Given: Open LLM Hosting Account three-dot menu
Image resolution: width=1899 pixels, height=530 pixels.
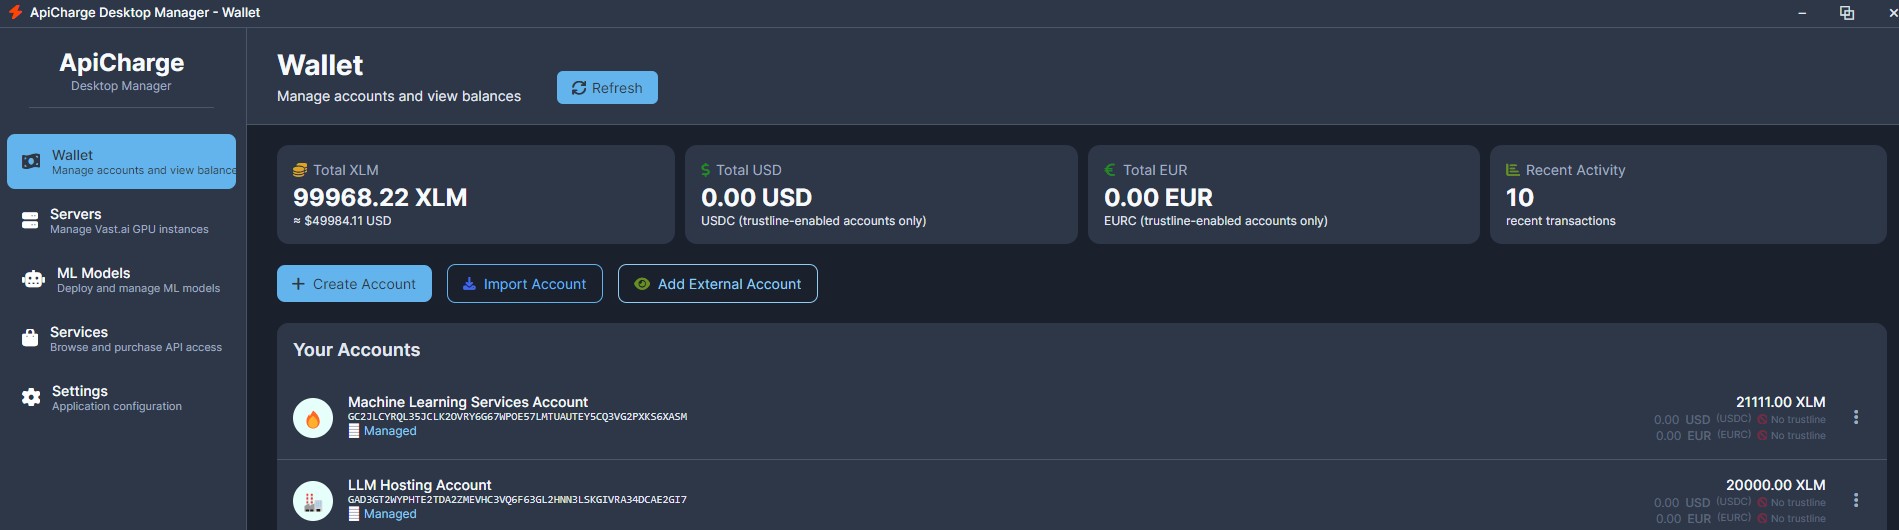Looking at the screenshot, I should click(1856, 500).
